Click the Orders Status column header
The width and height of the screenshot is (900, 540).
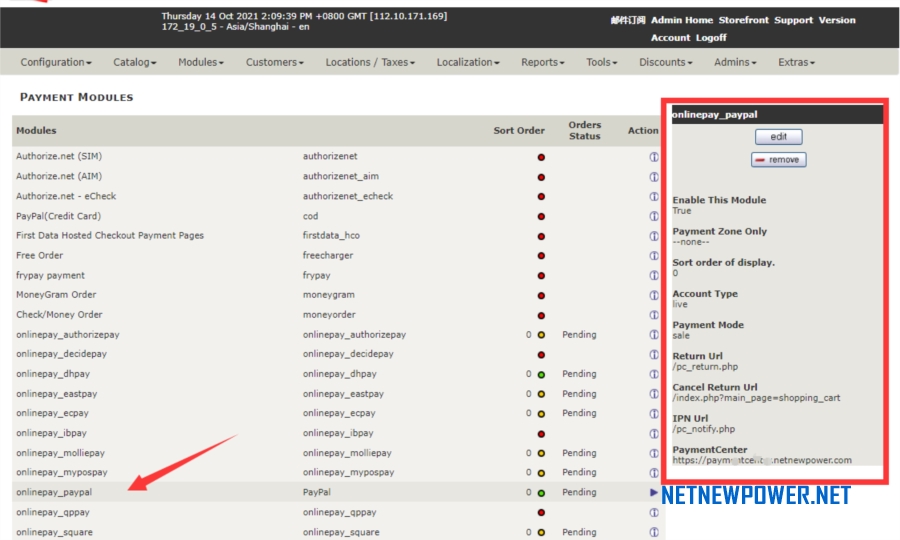[584, 130]
